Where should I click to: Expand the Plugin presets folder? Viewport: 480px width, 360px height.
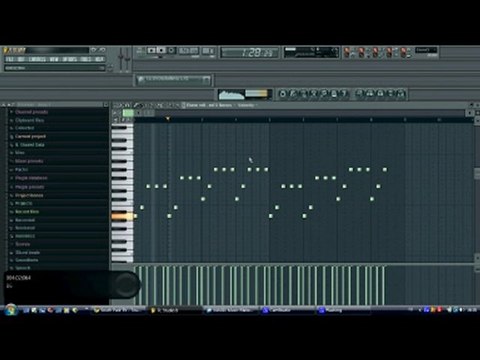(29, 187)
